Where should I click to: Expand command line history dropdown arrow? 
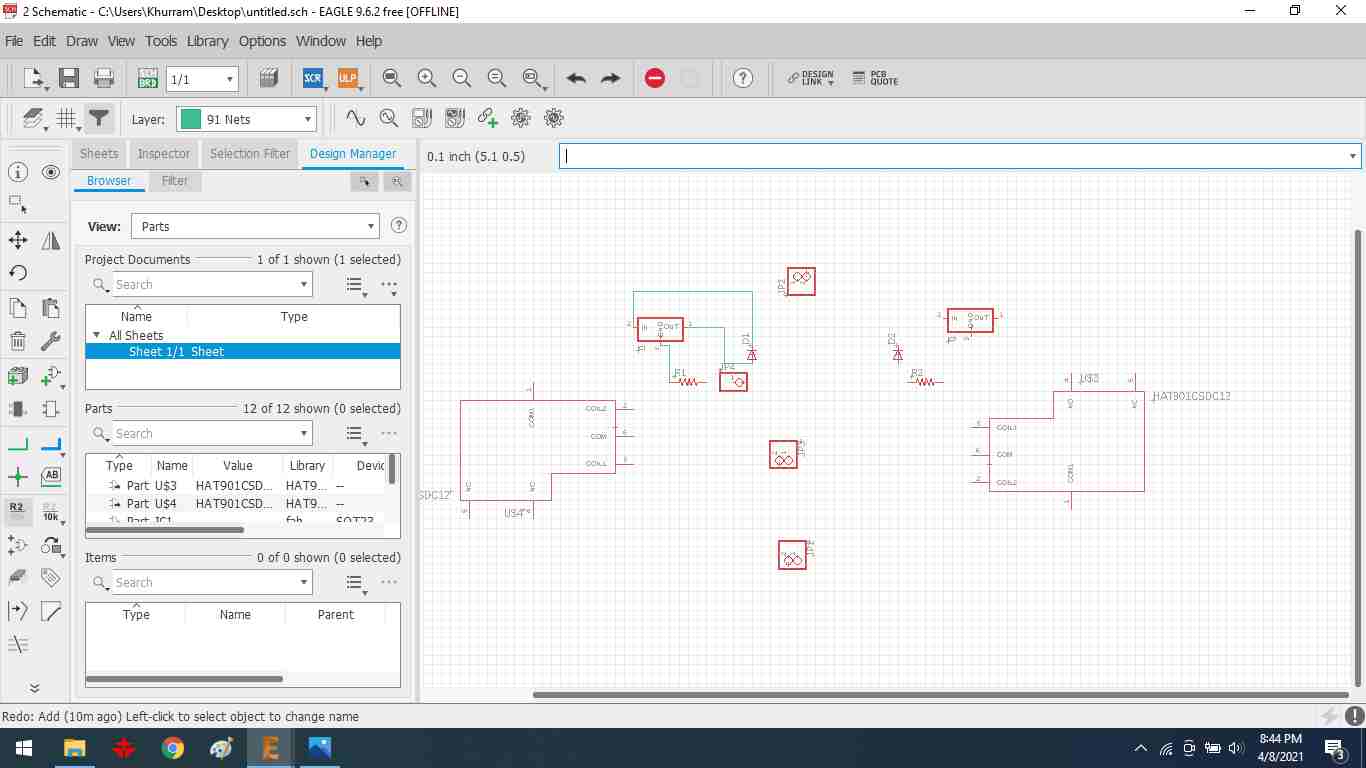(x=1353, y=156)
